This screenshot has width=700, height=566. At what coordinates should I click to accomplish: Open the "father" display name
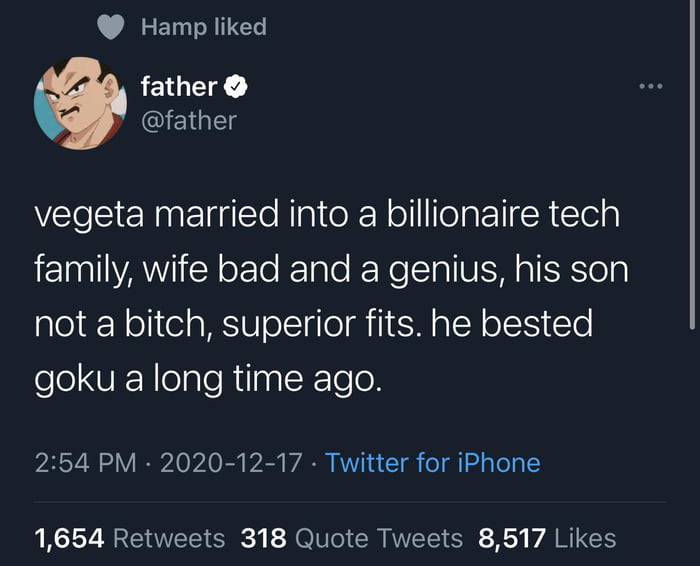[179, 87]
